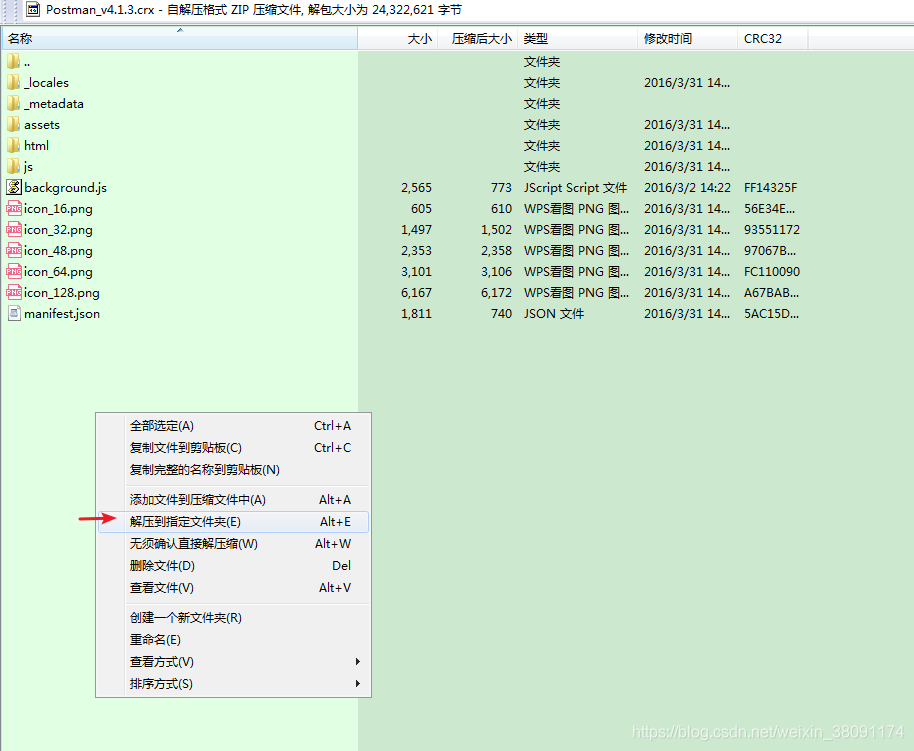Viewport: 914px width, 751px height.
Task: Click the icon_128.png PNG file icon
Action: point(14,292)
